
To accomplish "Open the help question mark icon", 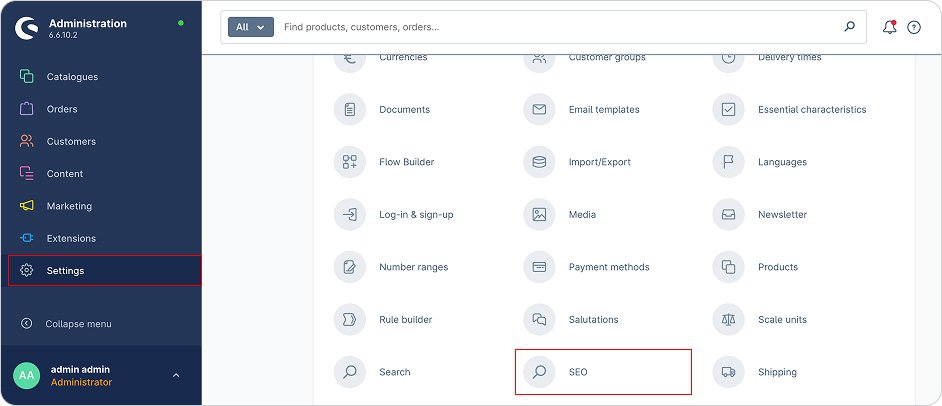I will coord(913,27).
